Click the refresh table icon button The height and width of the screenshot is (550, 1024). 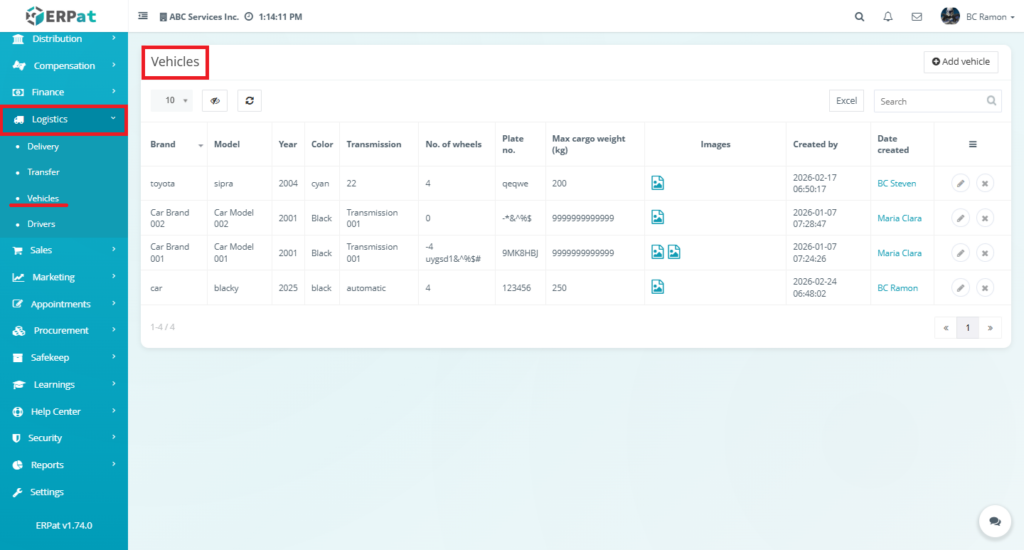pos(248,100)
